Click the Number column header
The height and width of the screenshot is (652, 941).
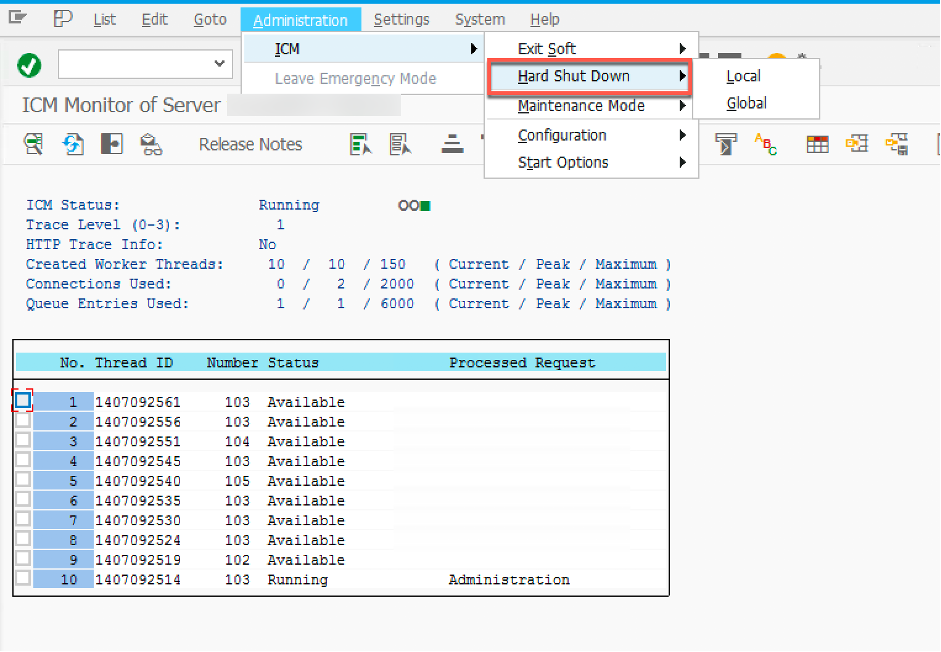(232, 363)
